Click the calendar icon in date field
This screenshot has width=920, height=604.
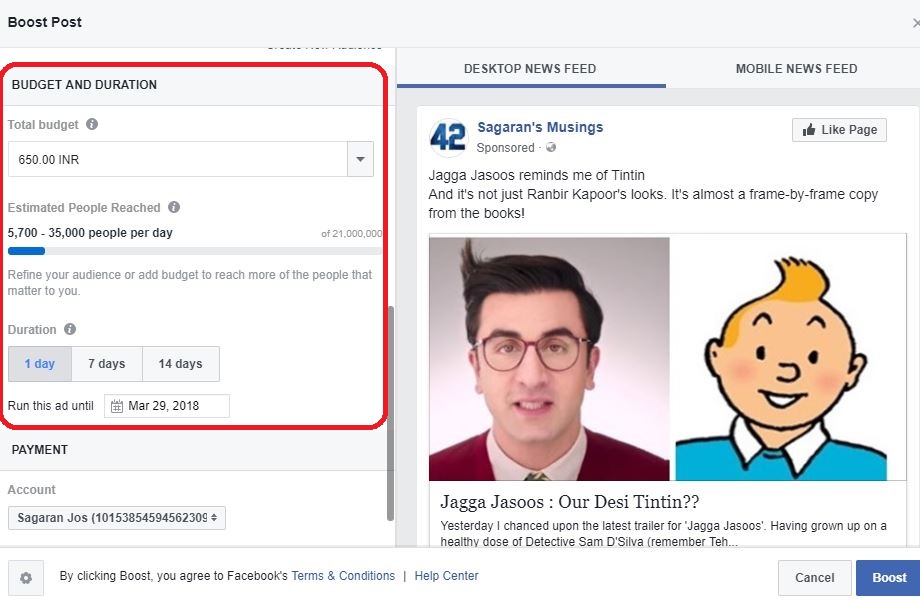[x=117, y=406]
